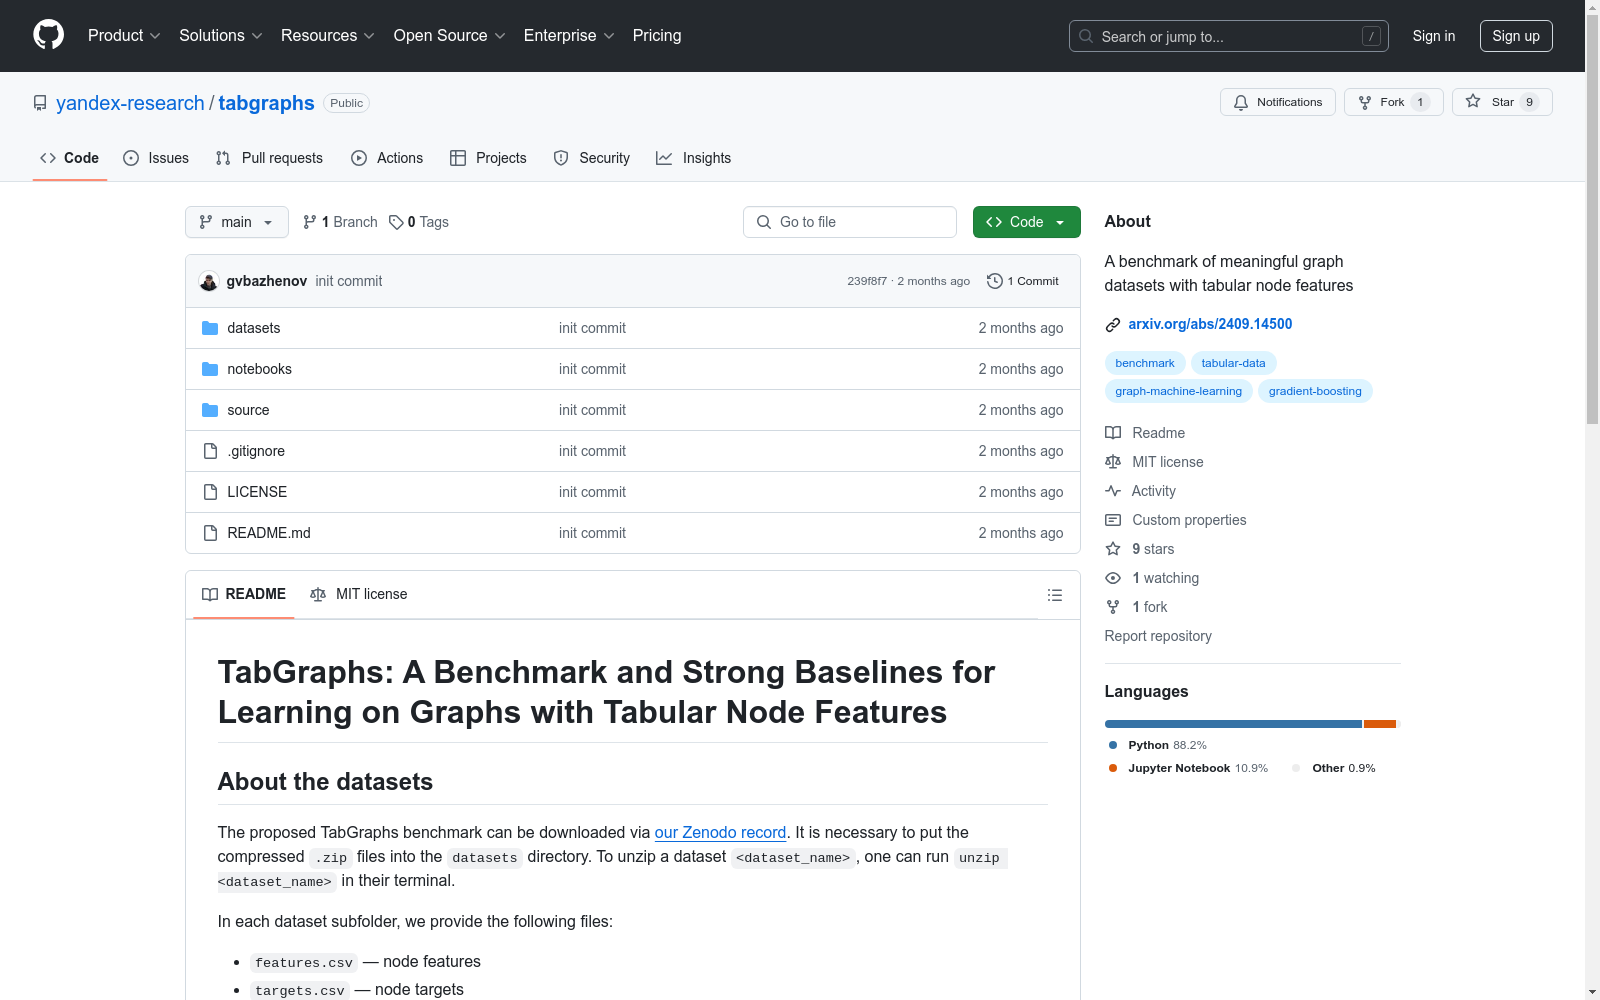The image size is (1600, 1000).
Task: Click the LICENSE file icon
Action: [x=210, y=492]
